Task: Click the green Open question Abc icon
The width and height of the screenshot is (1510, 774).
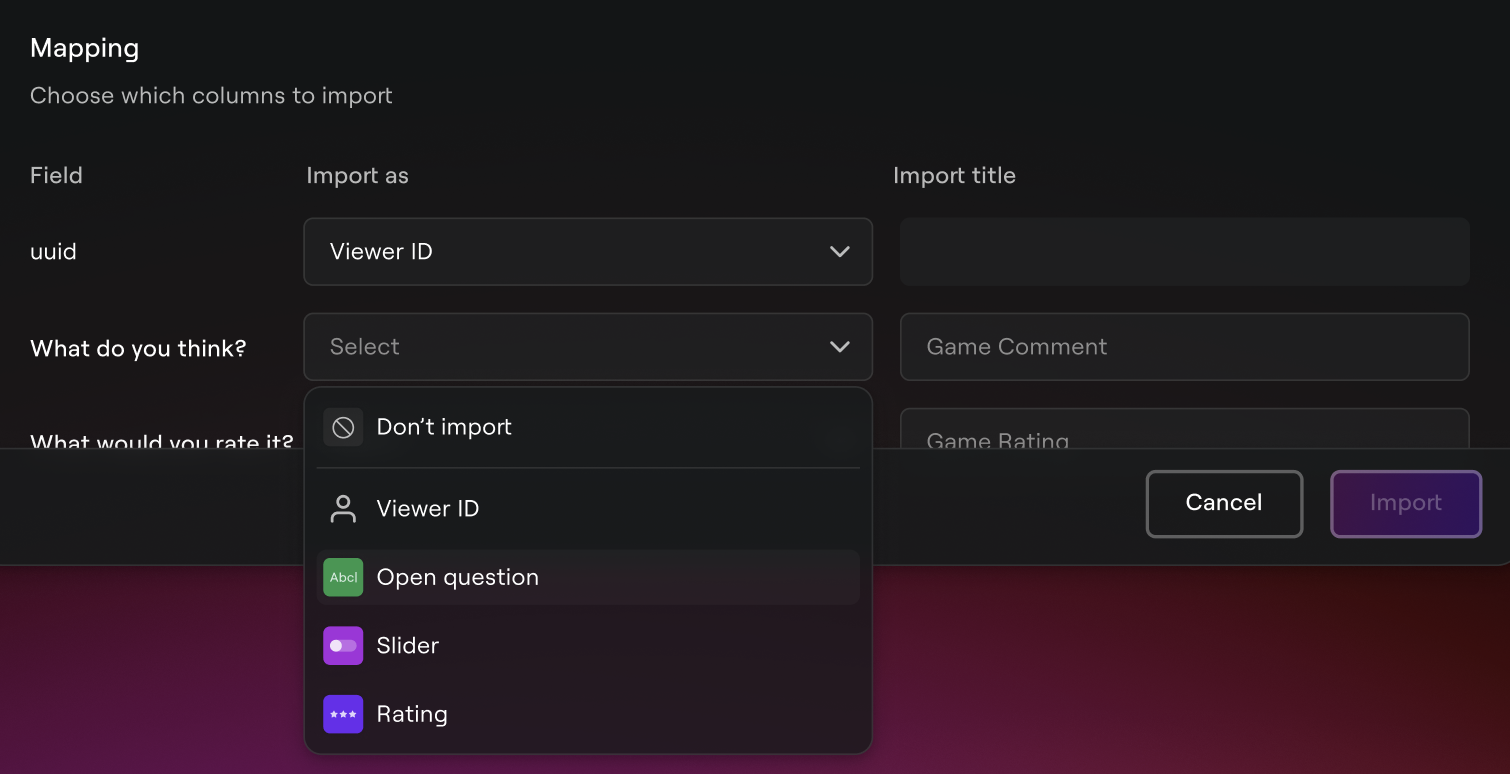Action: (343, 577)
